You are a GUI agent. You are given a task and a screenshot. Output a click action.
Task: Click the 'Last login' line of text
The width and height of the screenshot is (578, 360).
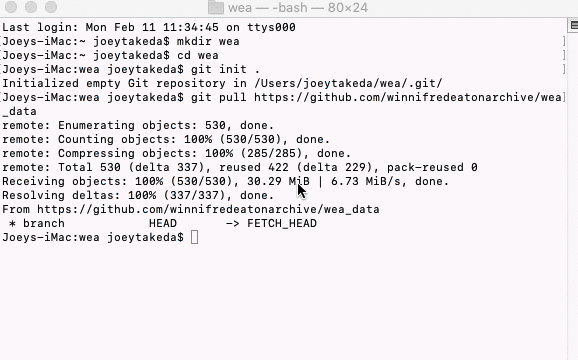149,27
